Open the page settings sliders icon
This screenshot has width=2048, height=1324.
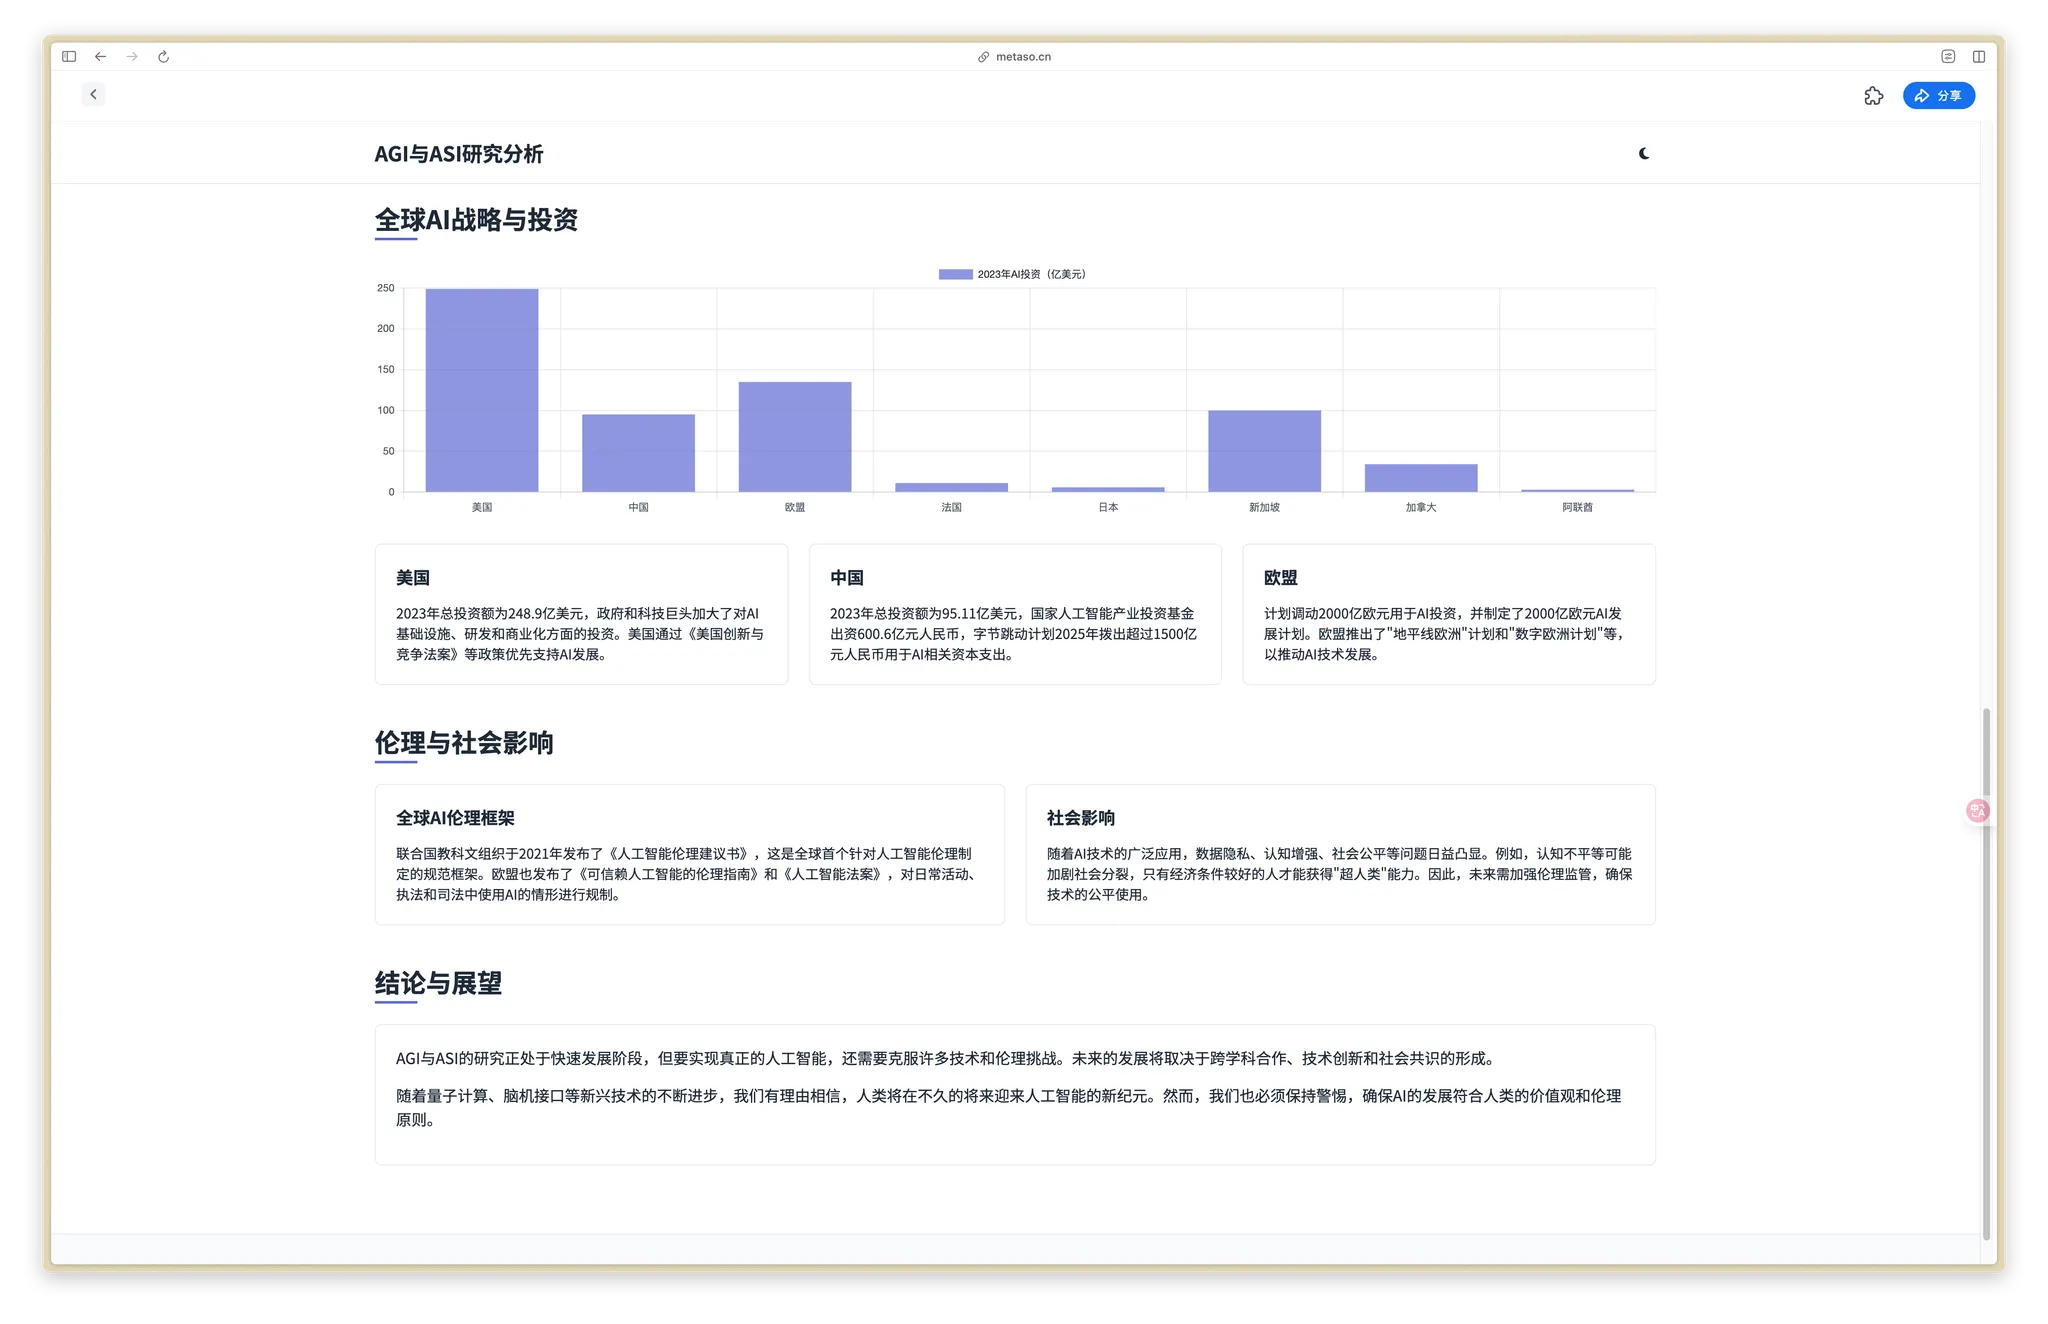click(x=1947, y=57)
